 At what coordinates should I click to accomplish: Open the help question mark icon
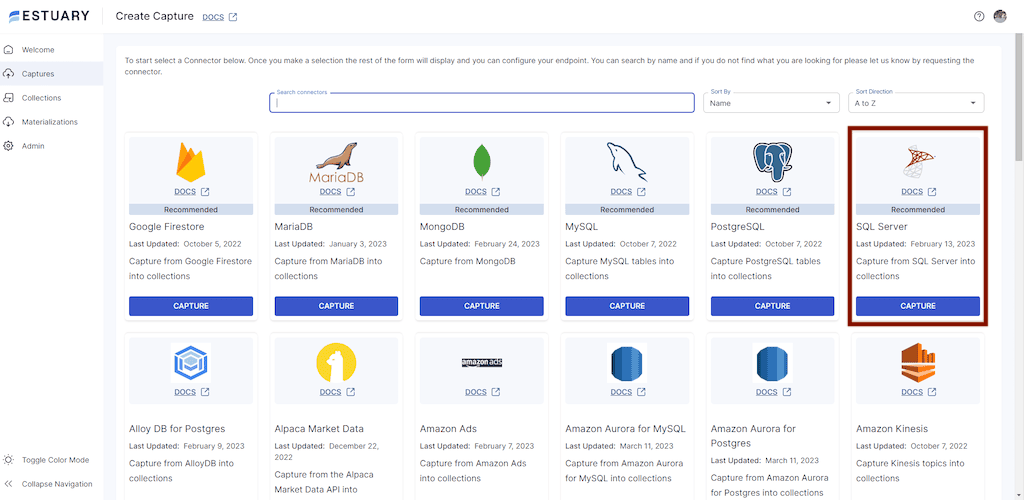[x=978, y=16]
